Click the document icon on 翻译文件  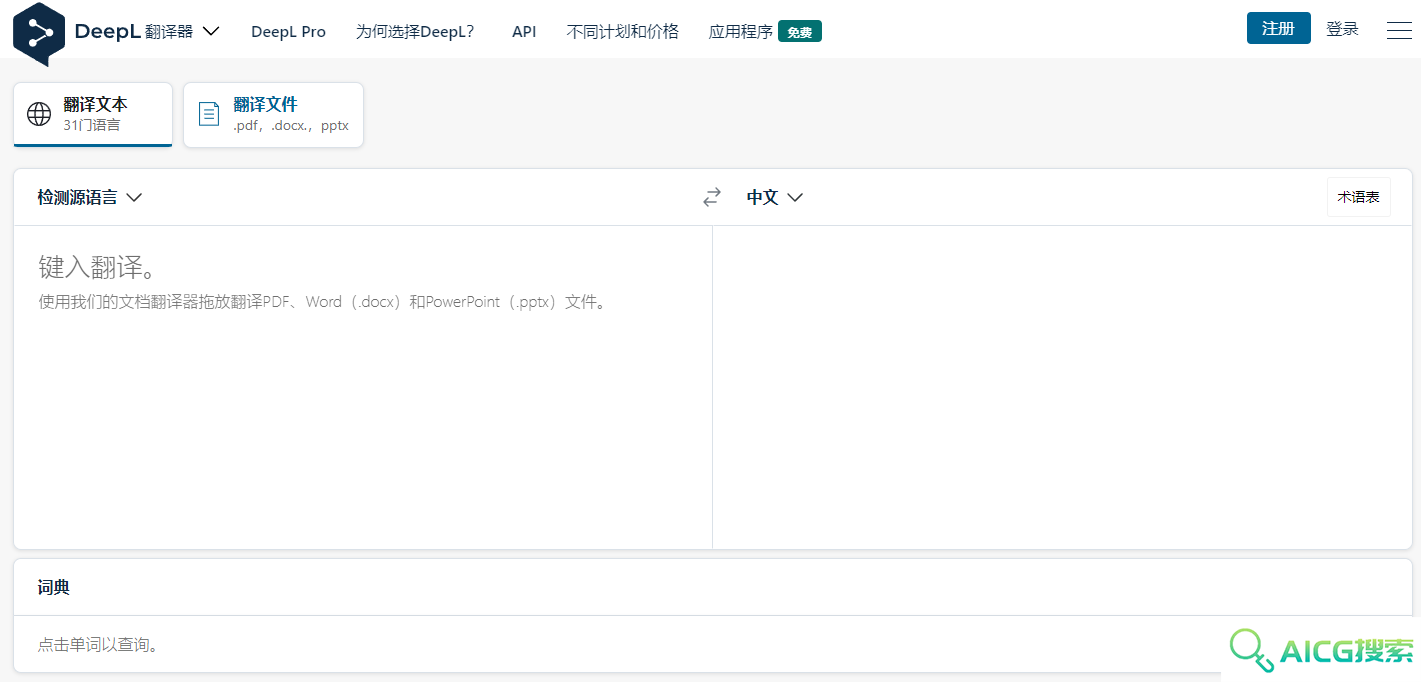coord(209,114)
